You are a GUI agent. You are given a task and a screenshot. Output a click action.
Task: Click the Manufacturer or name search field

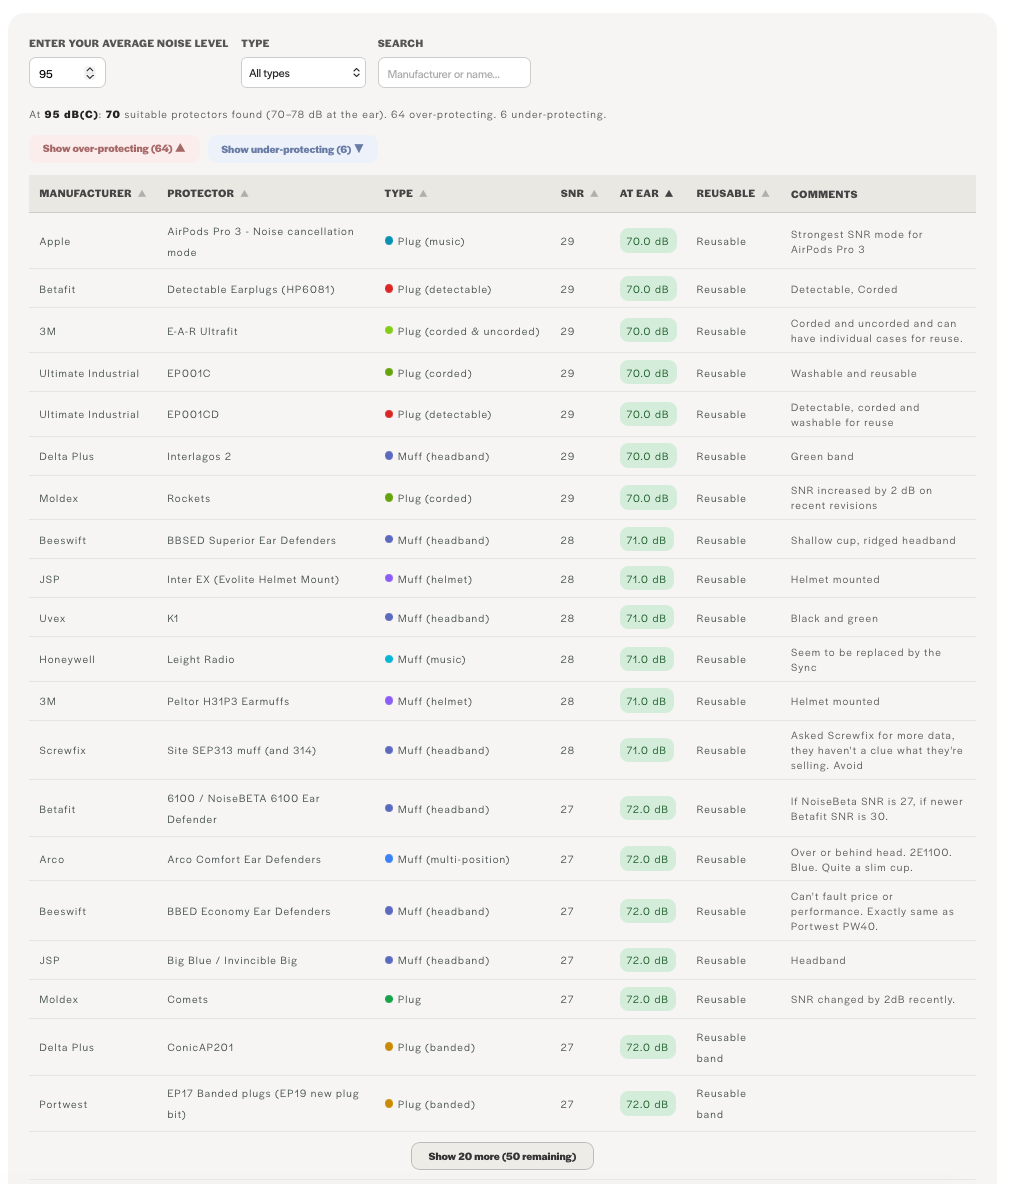pos(454,73)
